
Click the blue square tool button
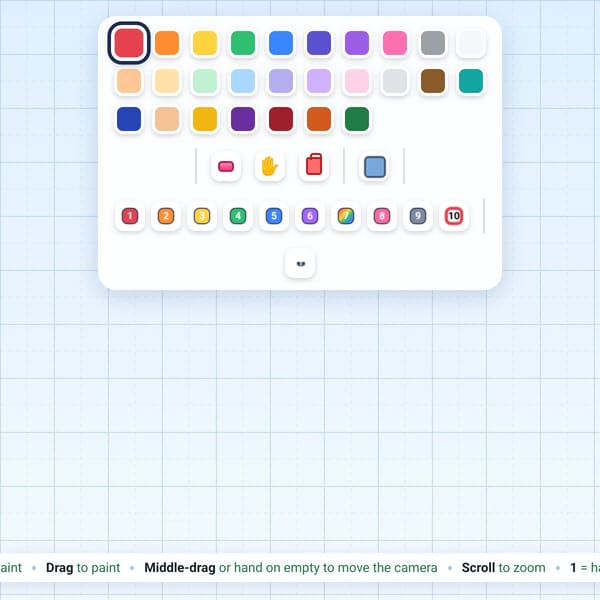(x=375, y=166)
